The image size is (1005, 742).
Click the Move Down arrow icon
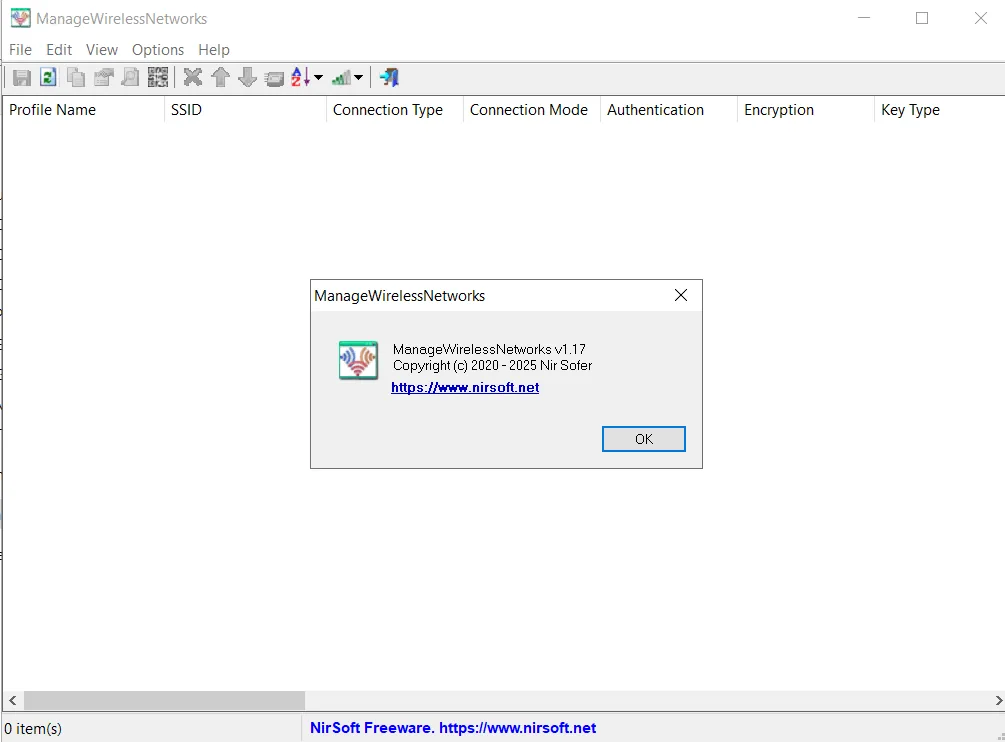click(247, 78)
